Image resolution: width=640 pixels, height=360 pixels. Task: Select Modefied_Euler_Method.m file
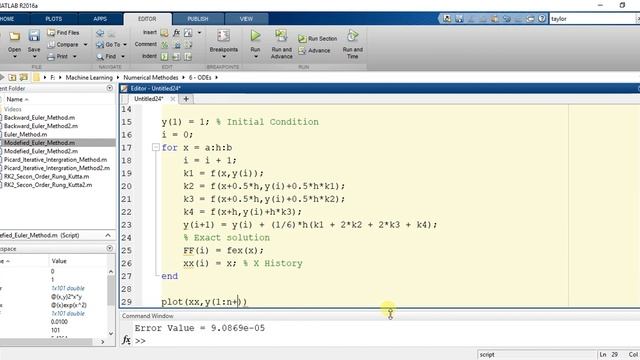tap(40, 143)
